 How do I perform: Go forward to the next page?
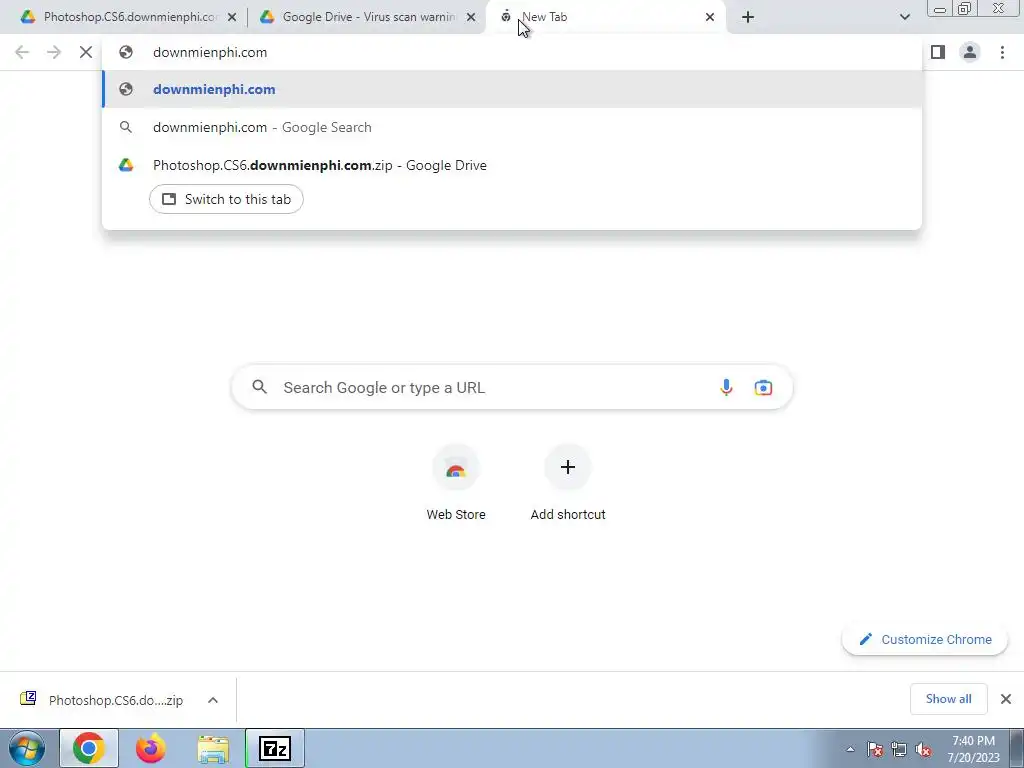click(54, 52)
